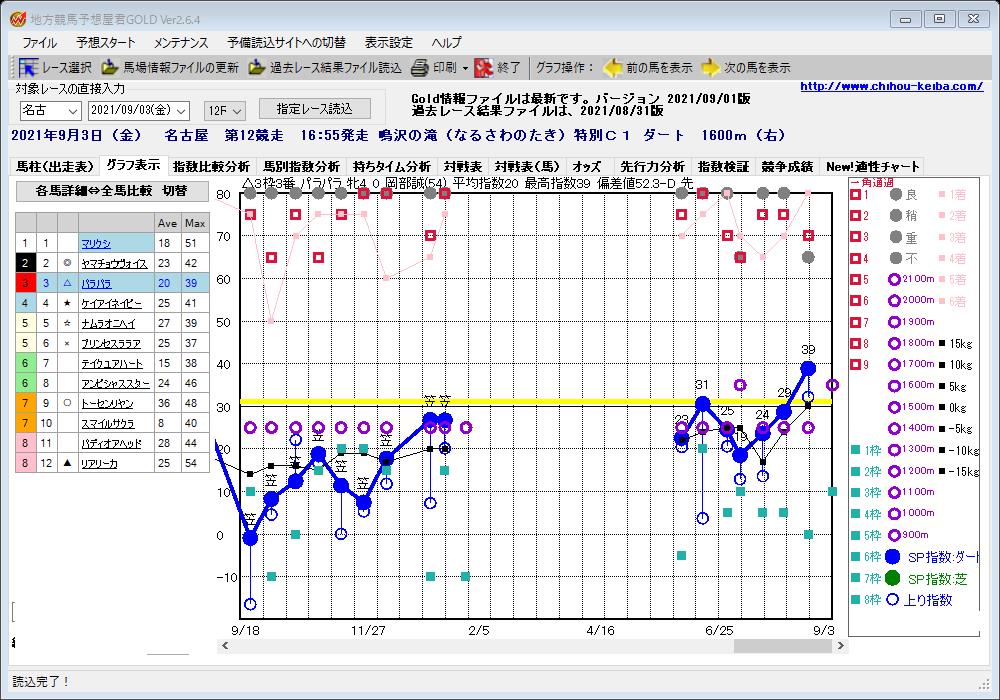This screenshot has width=1000, height=700.
Task: Select horse ケイアイネイビー in the list
Action: [112, 303]
